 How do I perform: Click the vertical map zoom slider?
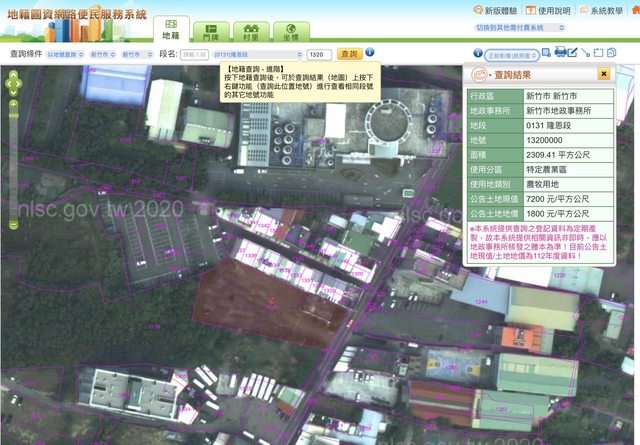point(12,160)
